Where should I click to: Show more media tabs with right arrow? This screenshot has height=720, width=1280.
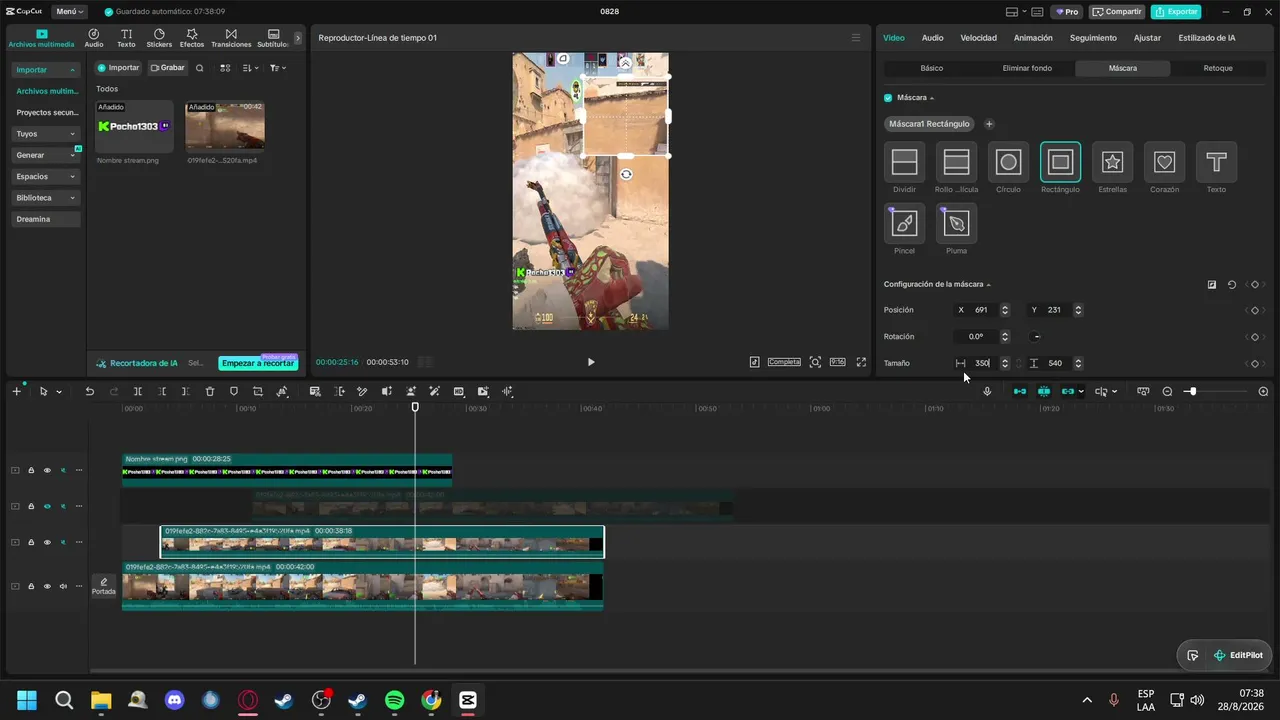click(x=298, y=38)
